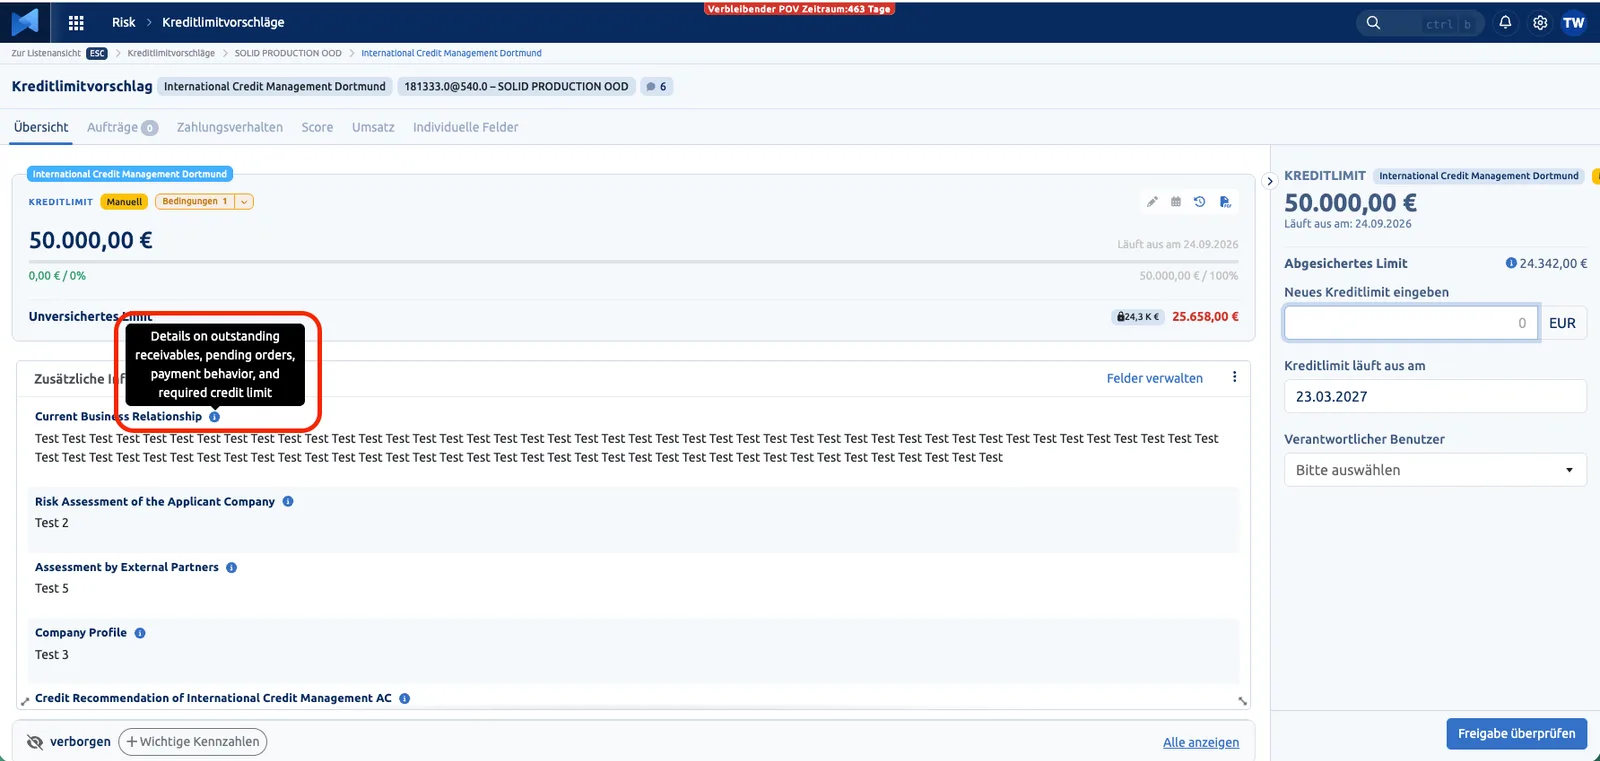Open the Individuelle Felder tab

tap(465, 127)
